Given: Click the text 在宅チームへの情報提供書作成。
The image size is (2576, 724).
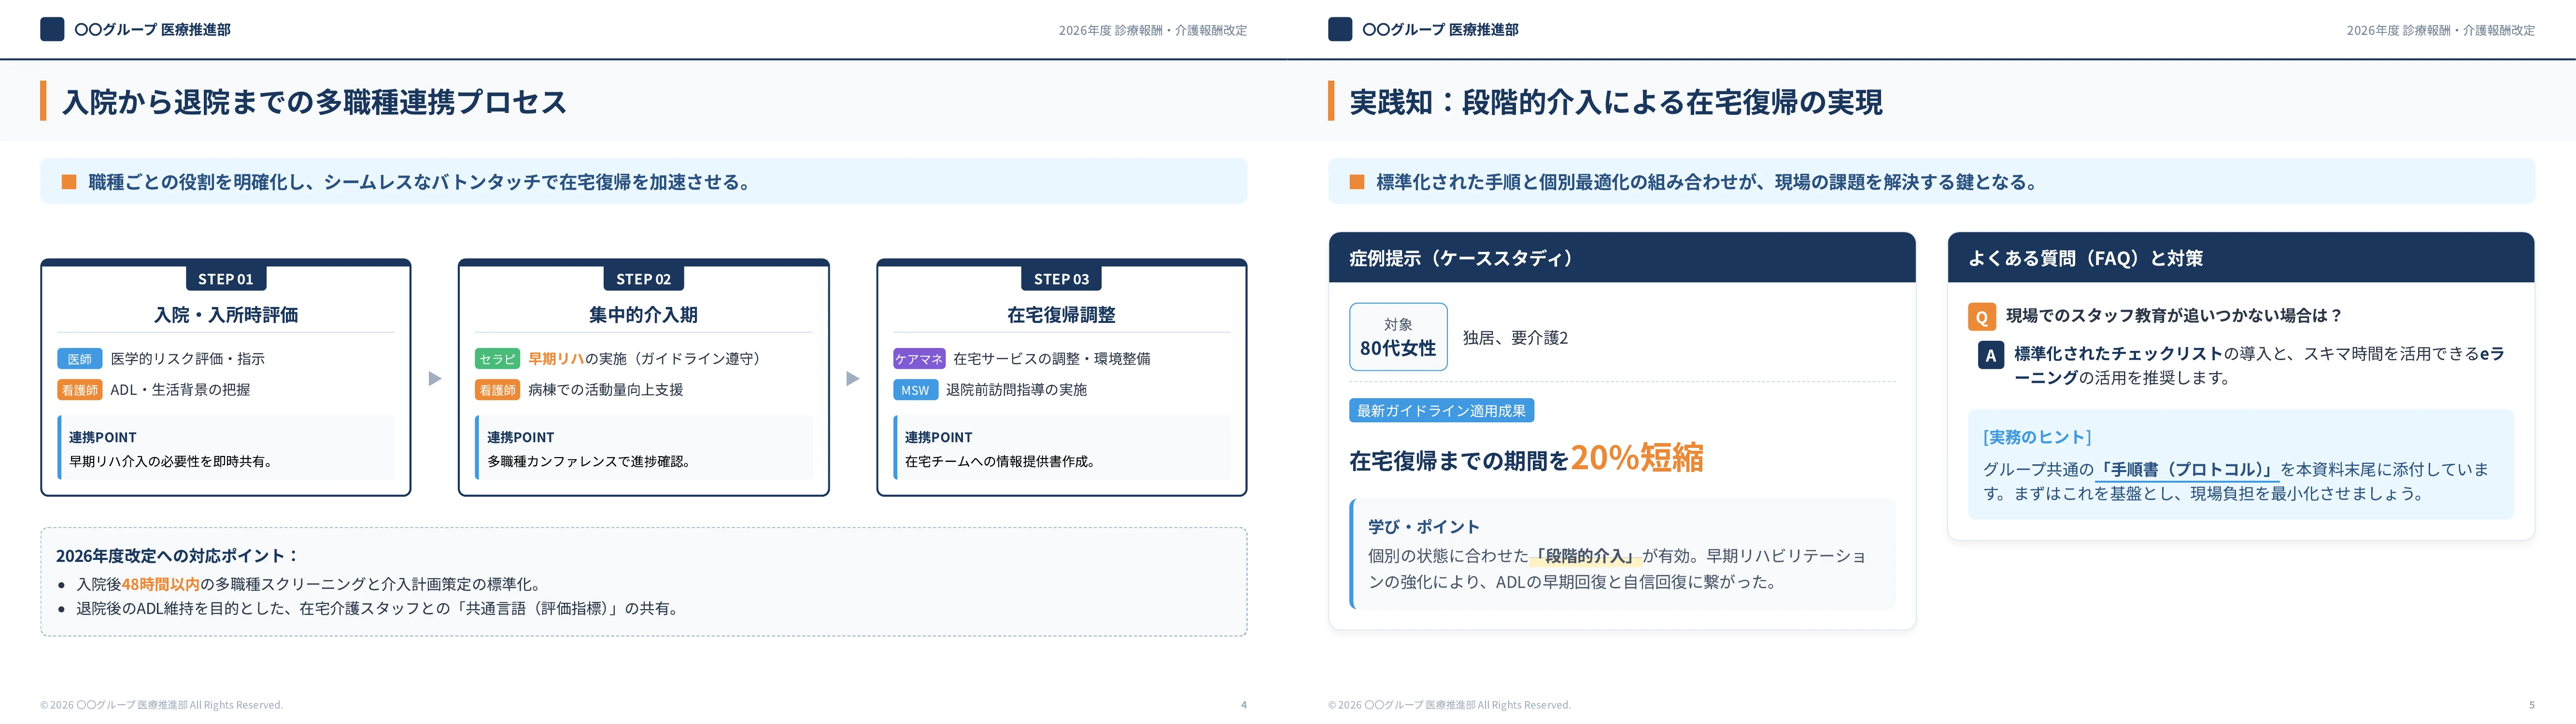Looking at the screenshot, I should point(1001,462).
